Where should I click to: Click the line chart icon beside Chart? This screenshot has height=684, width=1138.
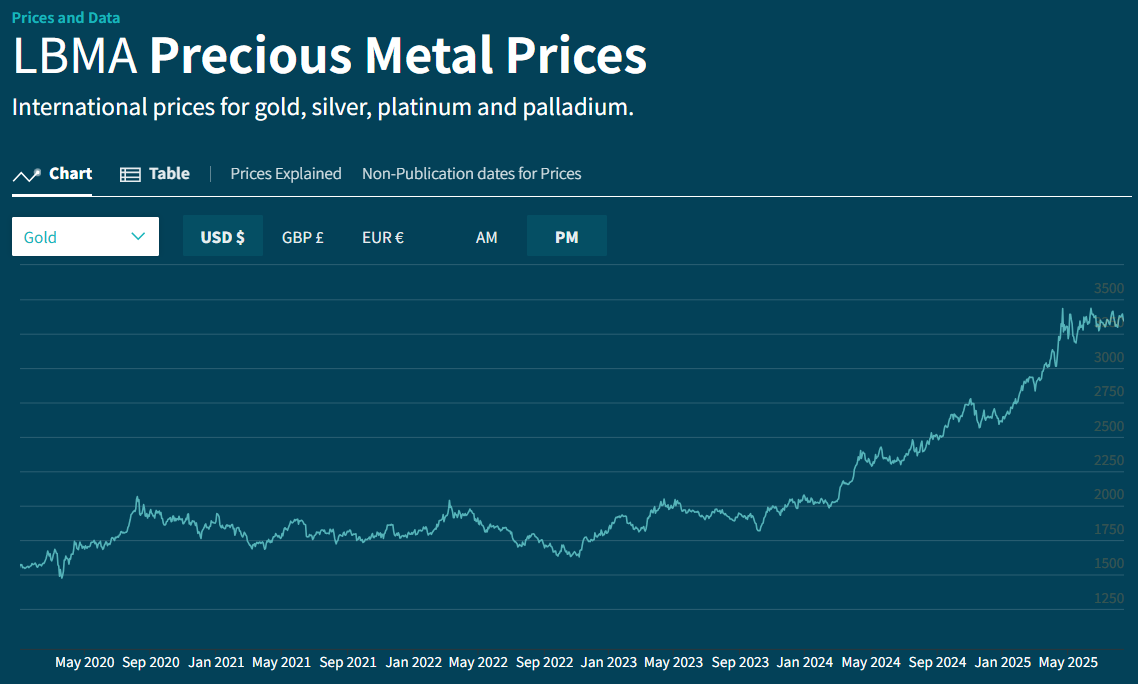click(x=26, y=175)
